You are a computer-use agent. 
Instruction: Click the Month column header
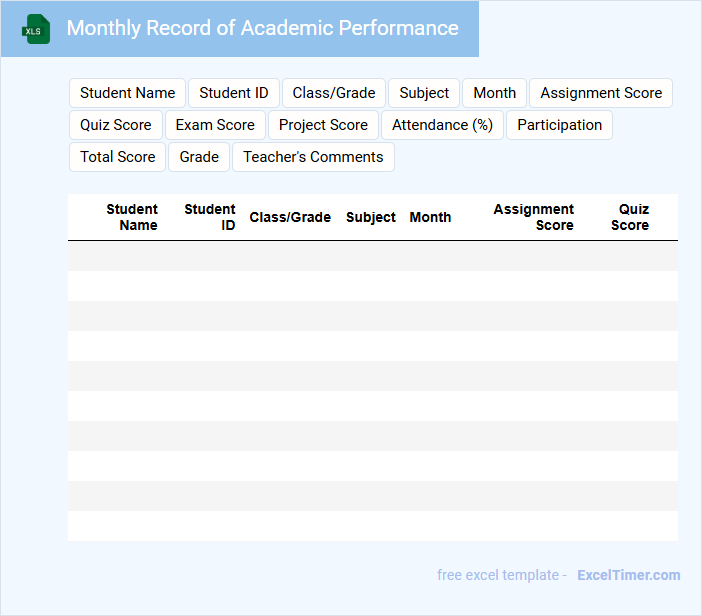(x=430, y=217)
